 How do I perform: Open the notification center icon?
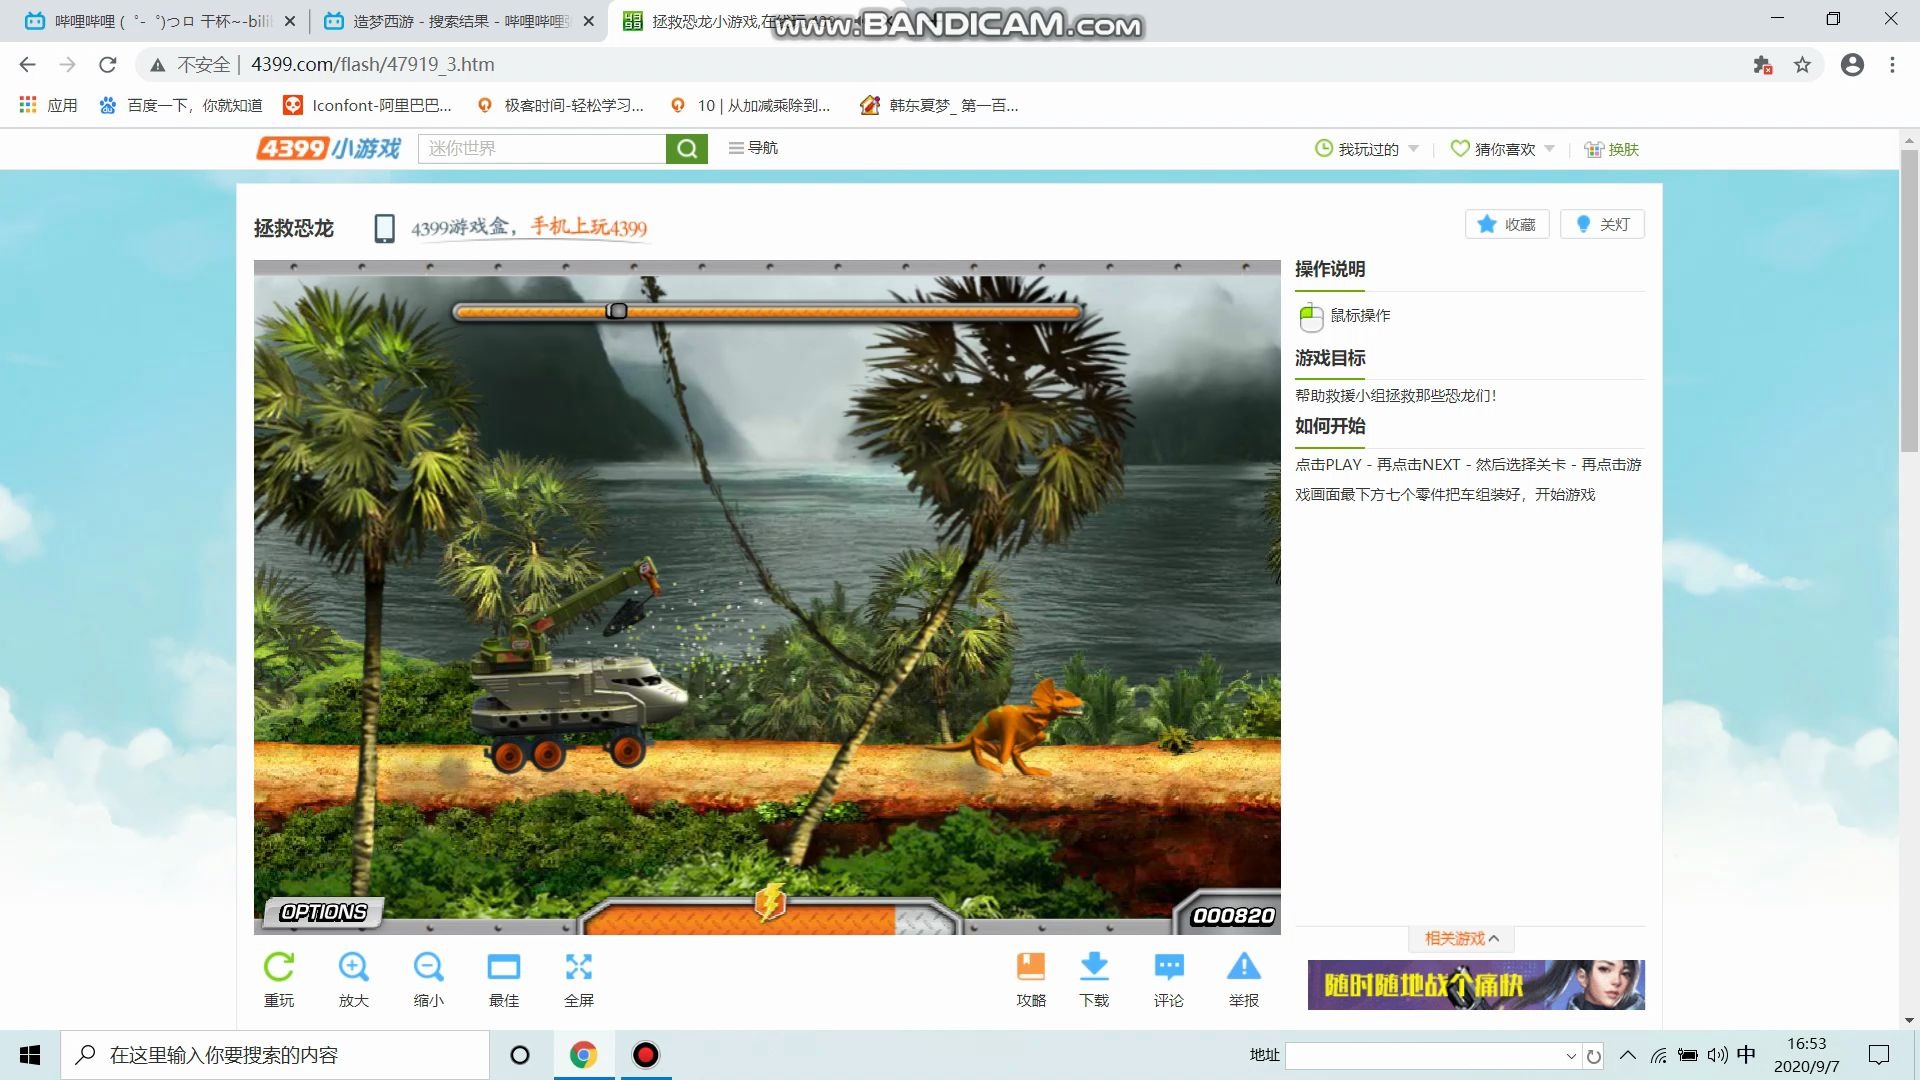pos(1879,1055)
